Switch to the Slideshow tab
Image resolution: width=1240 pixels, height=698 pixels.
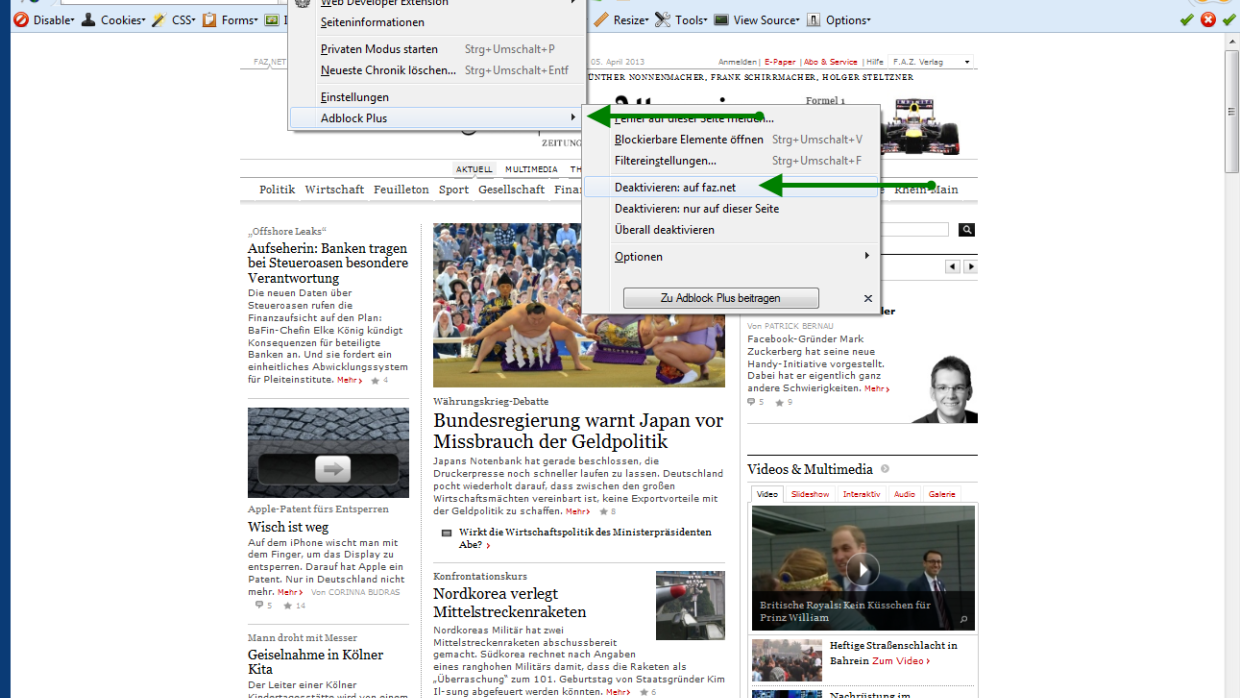point(810,494)
